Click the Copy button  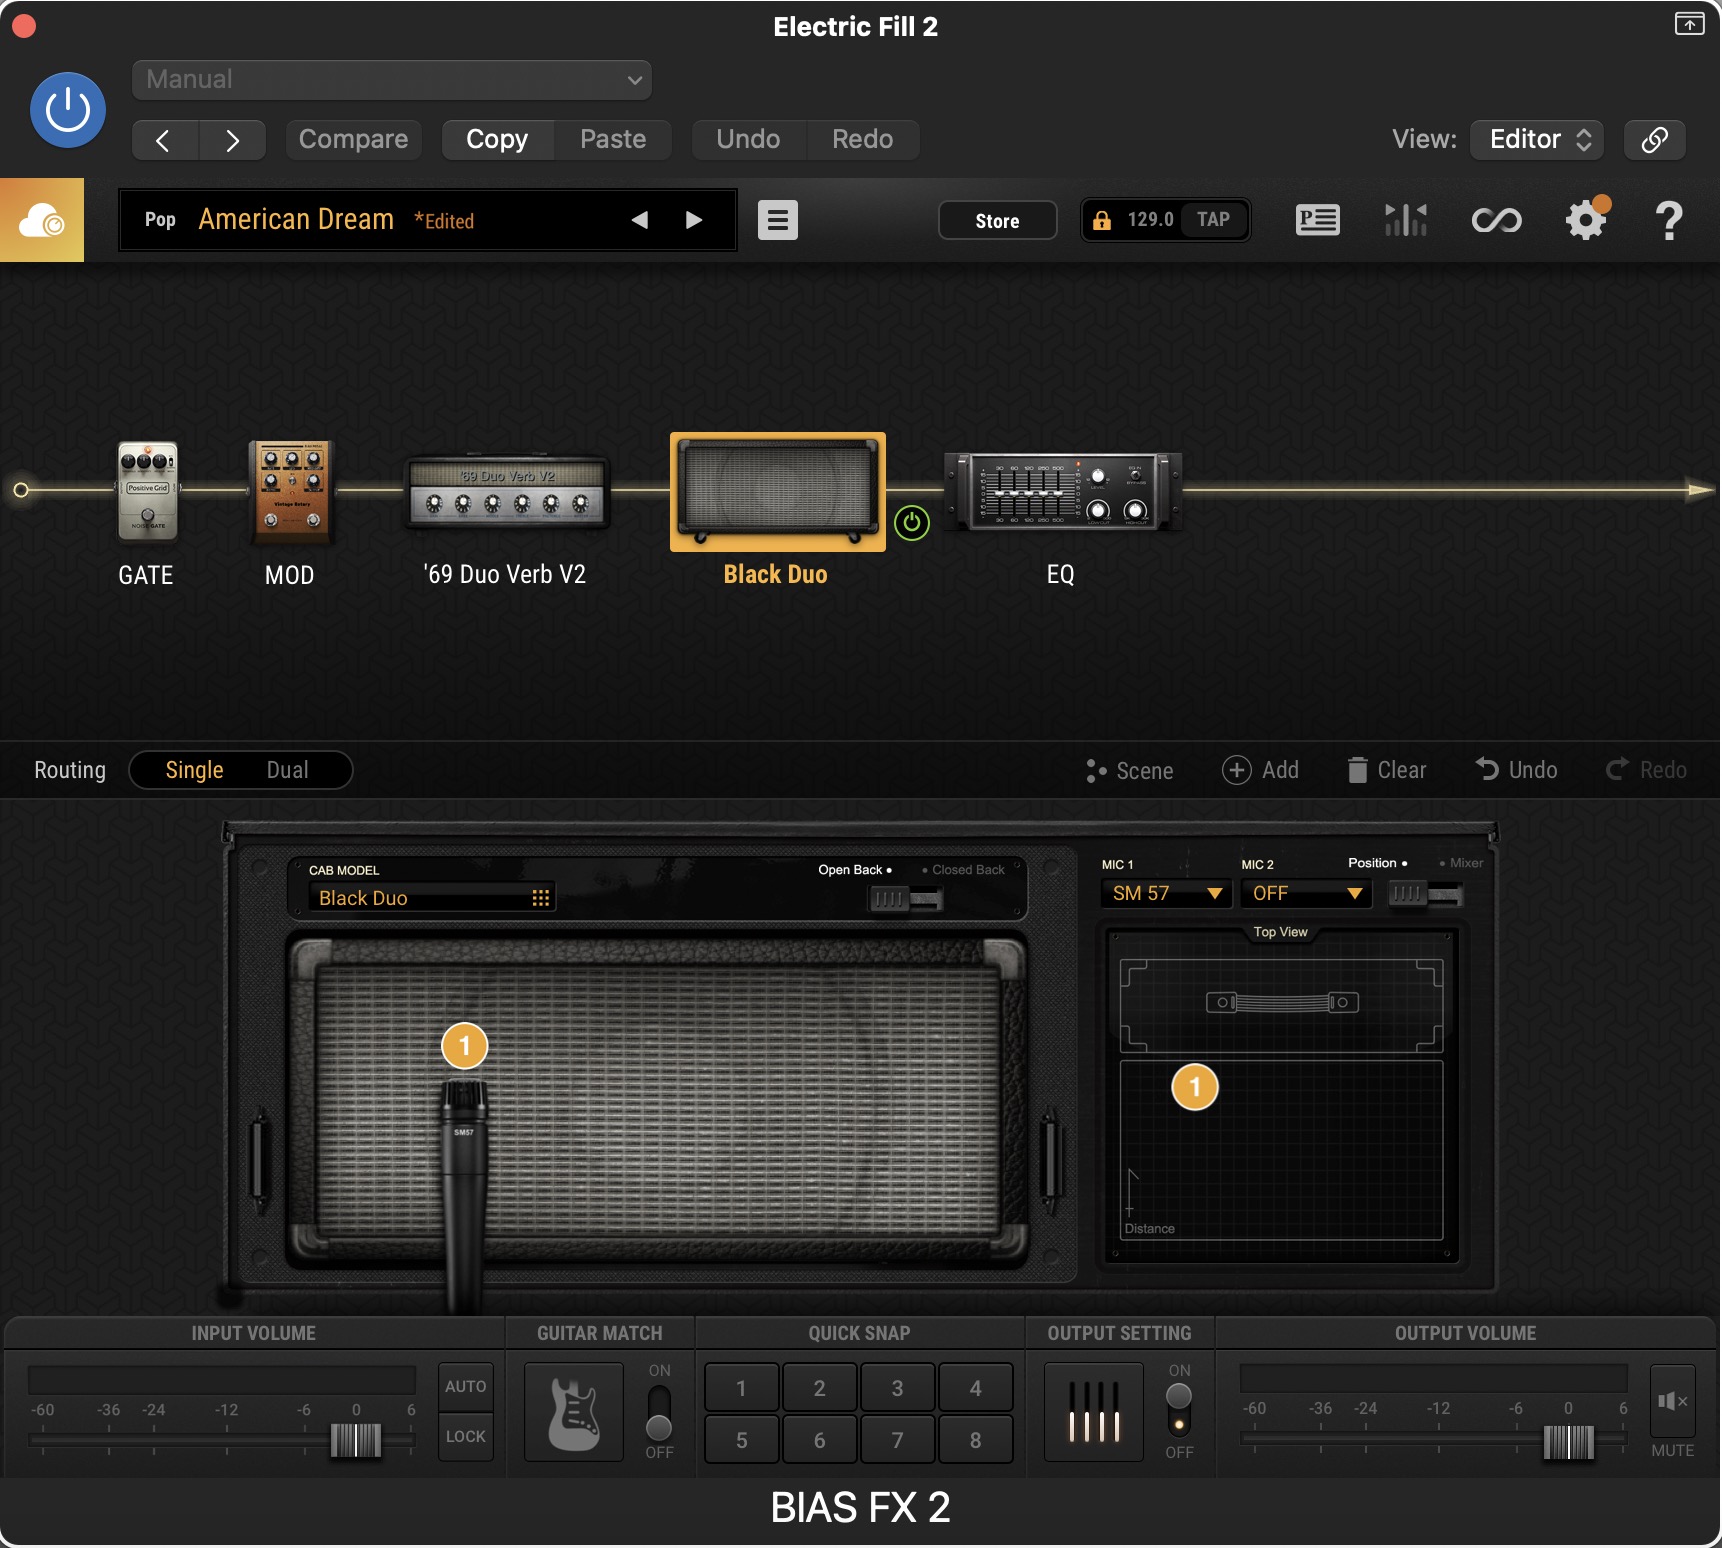point(498,140)
